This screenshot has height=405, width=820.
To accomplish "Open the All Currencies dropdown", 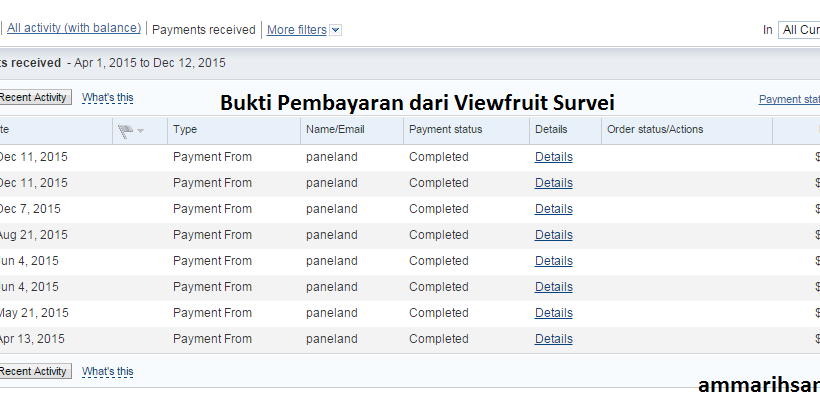I will 799,30.
